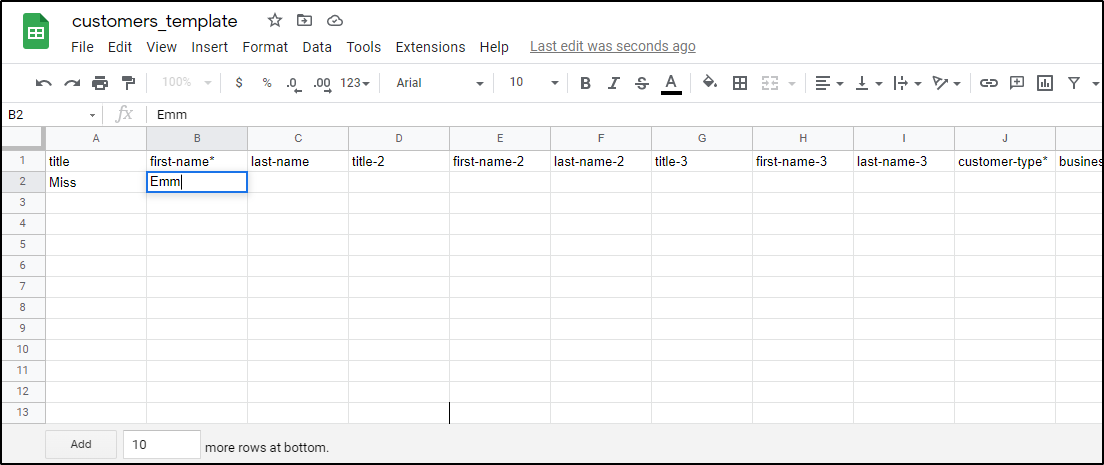Viewport: 1104px width, 465px height.
Task: Click the Undo arrow icon
Action: point(44,83)
